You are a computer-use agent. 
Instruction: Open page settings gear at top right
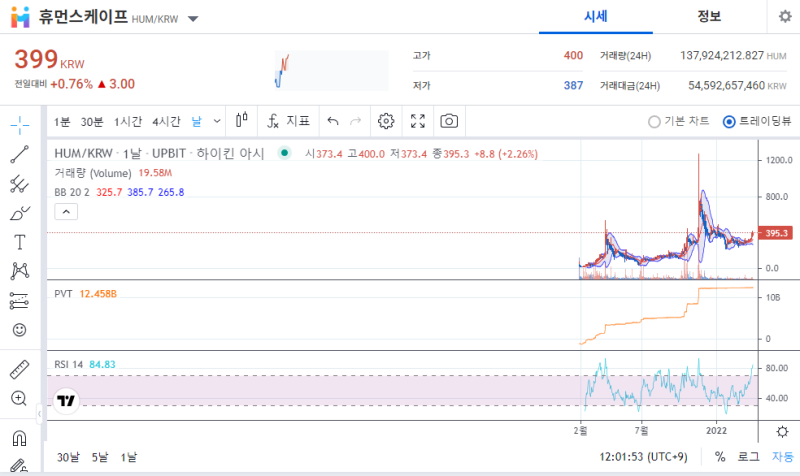(x=785, y=16)
